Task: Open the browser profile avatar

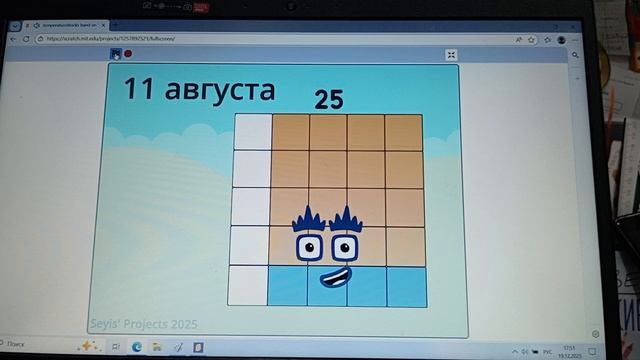Action: coord(562,40)
